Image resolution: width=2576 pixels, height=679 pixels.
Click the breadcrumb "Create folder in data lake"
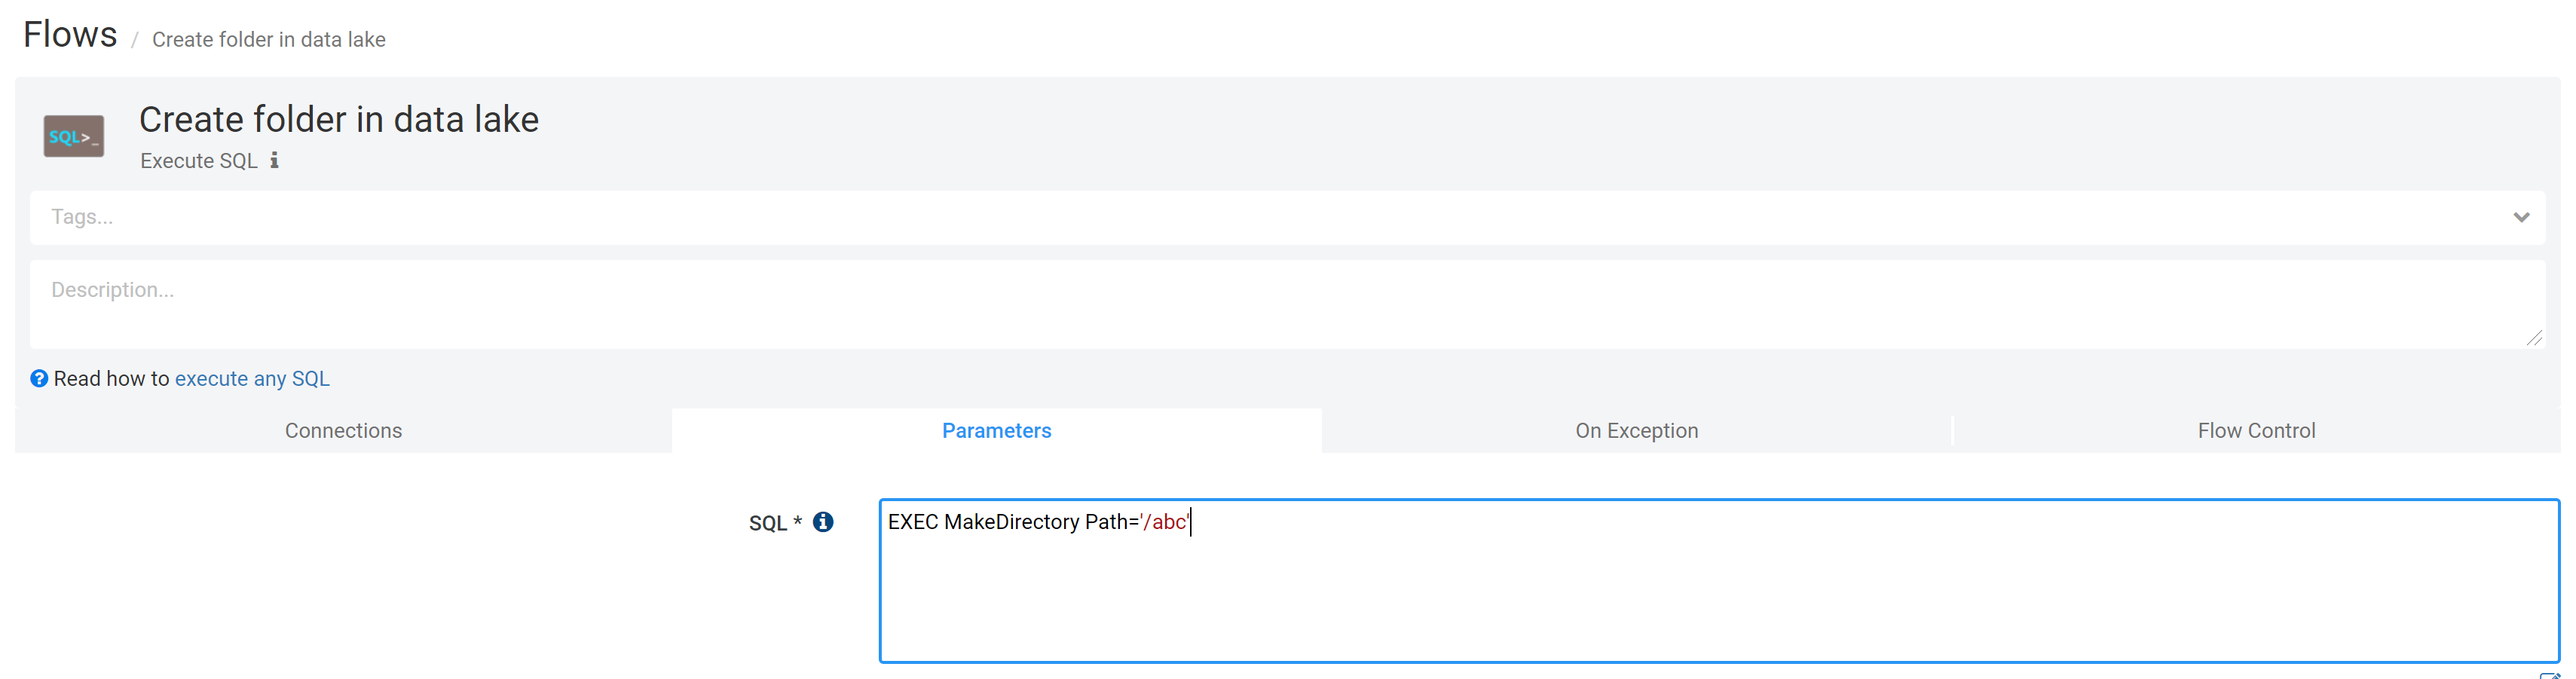click(268, 40)
